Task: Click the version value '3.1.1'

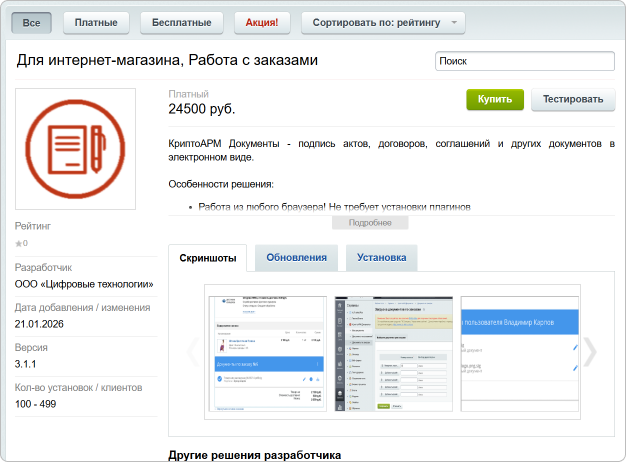Action: click(25, 364)
